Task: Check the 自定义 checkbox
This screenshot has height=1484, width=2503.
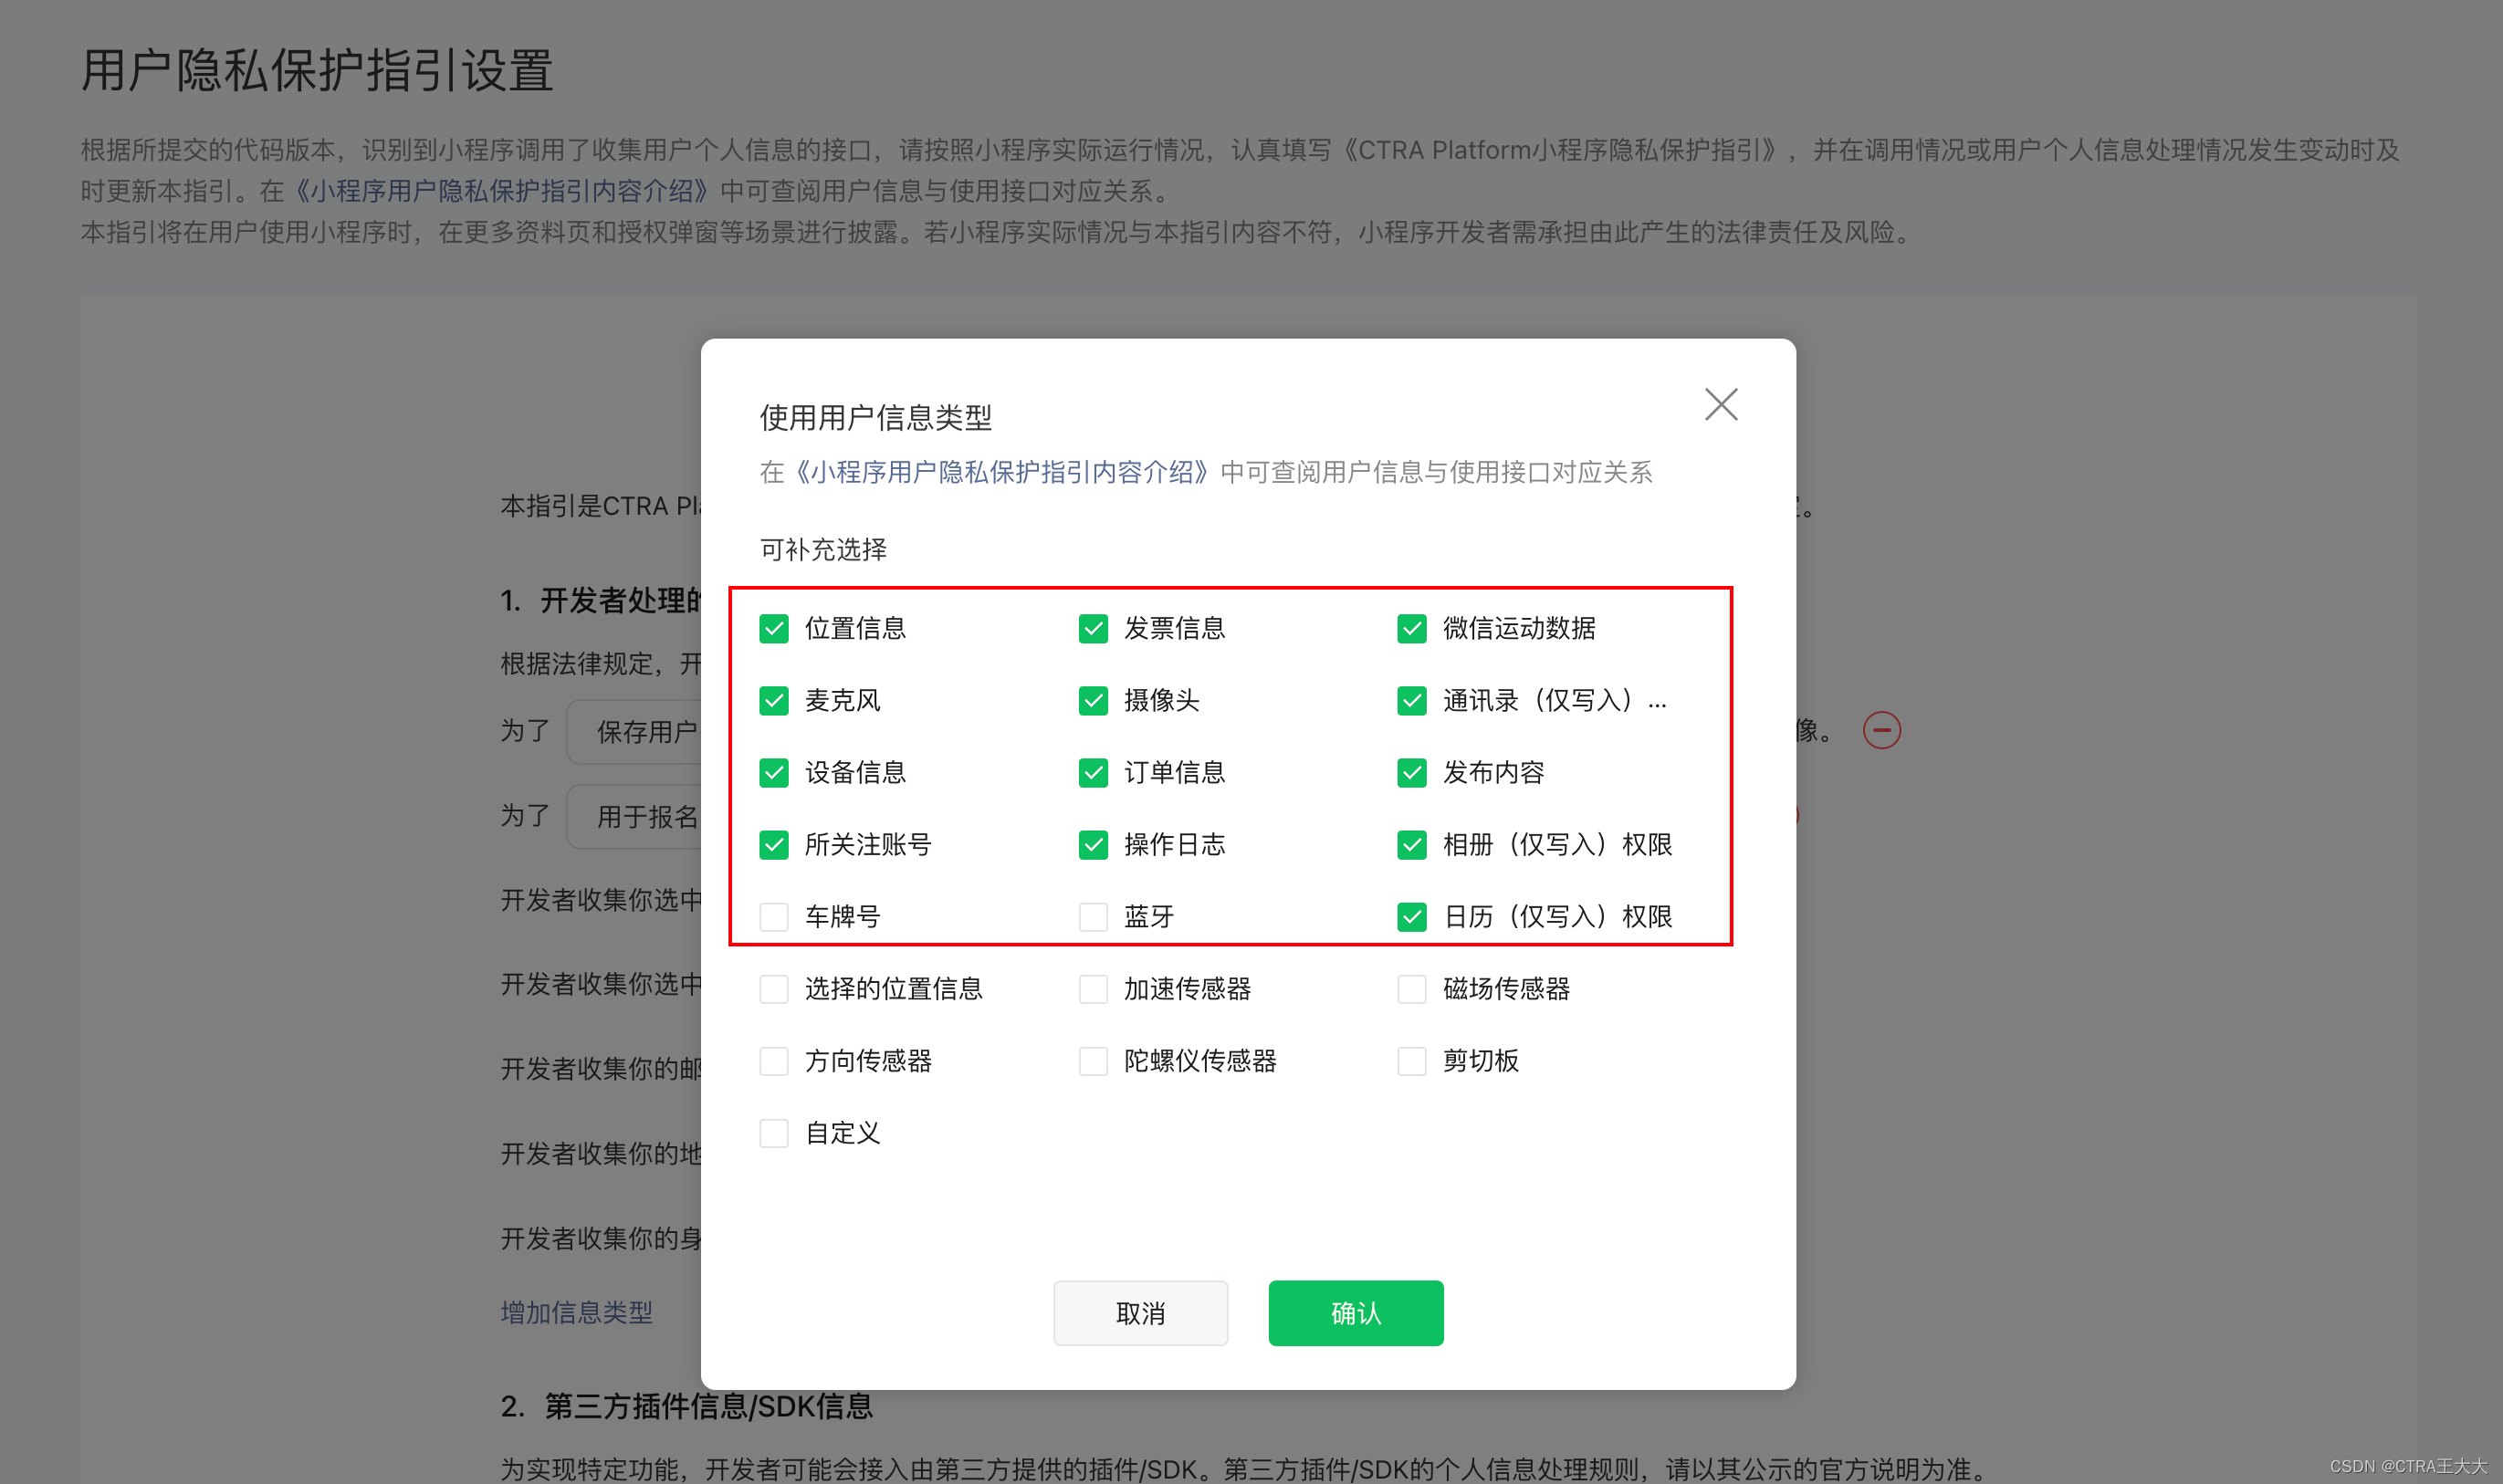Action: (774, 1133)
